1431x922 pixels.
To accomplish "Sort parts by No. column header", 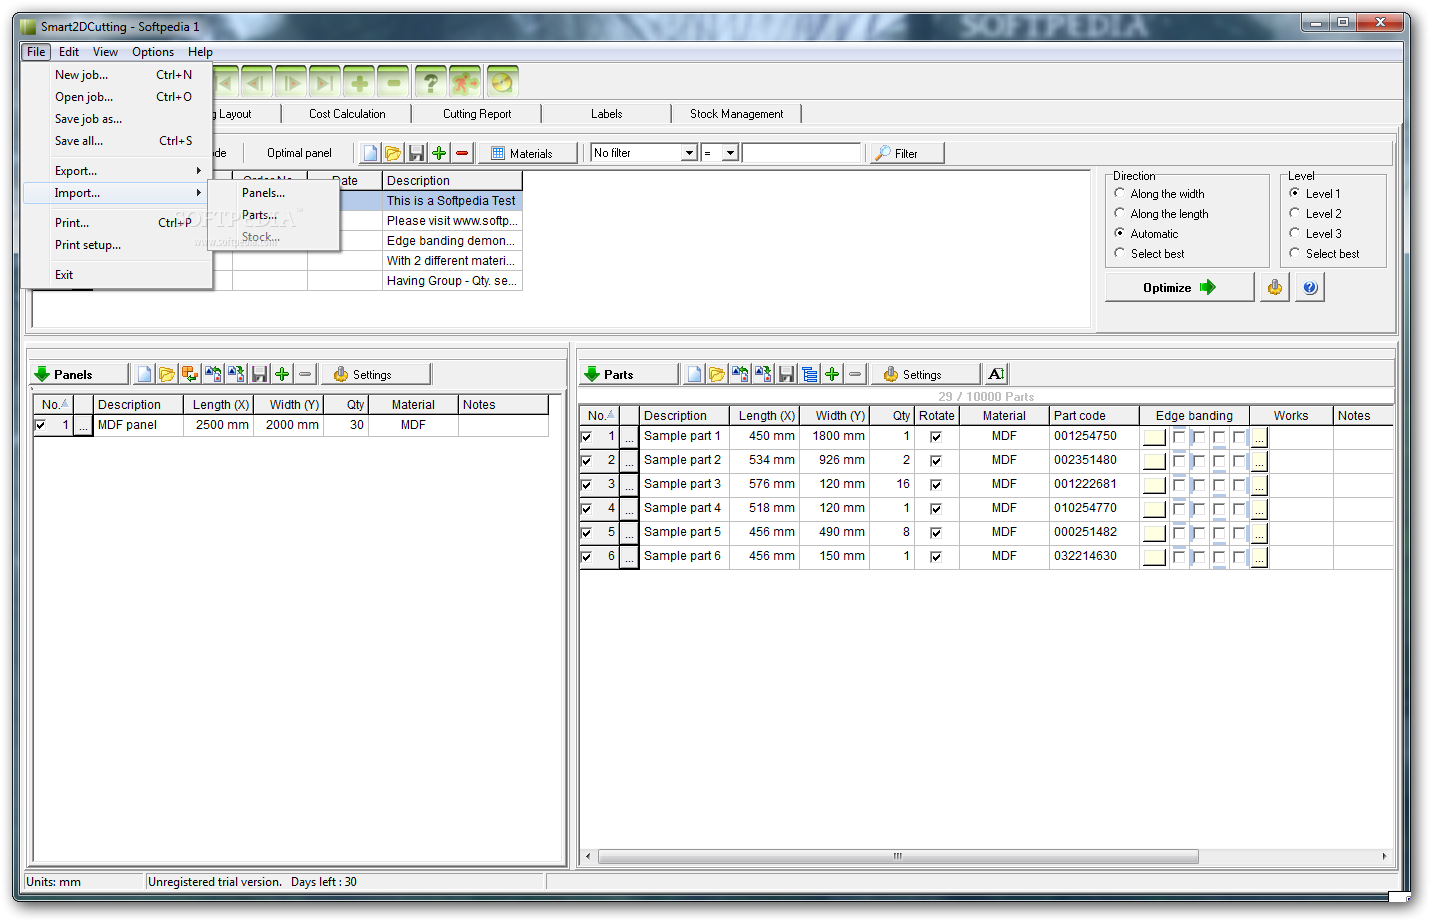I will tap(600, 416).
